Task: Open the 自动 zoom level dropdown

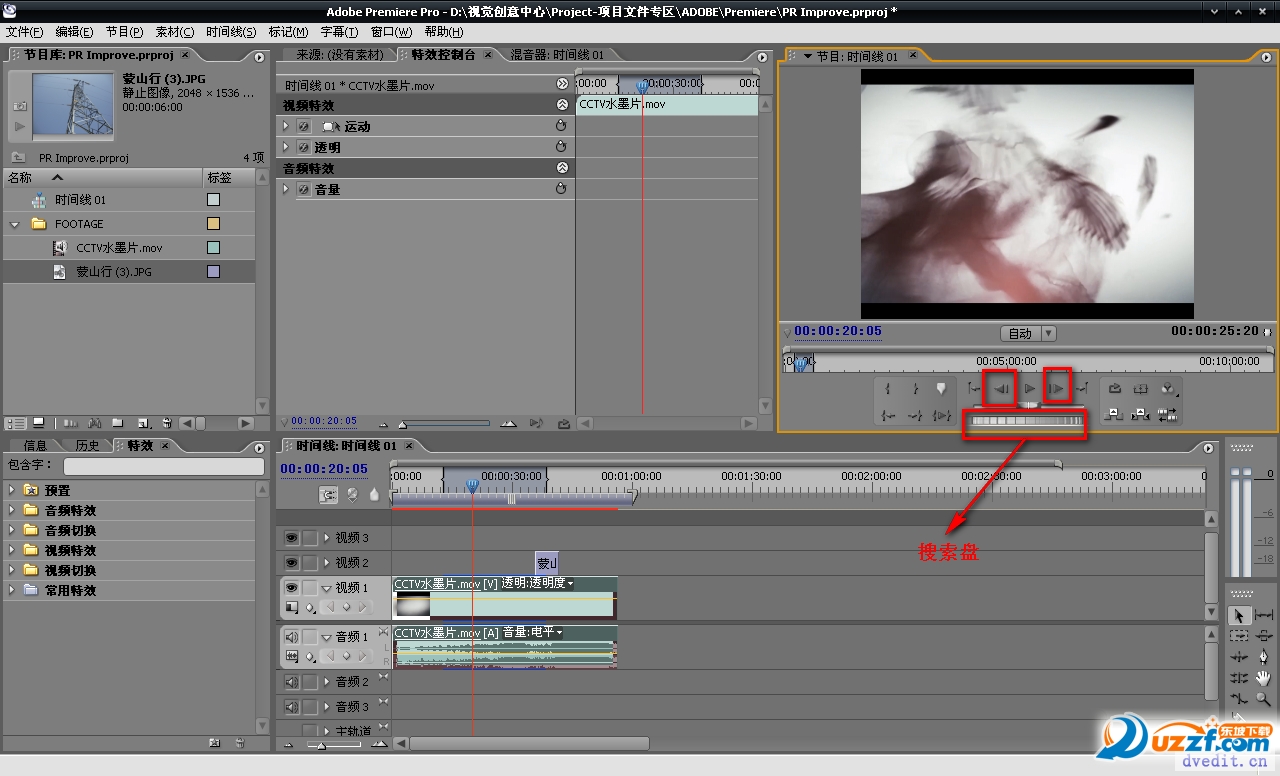Action: [1028, 333]
